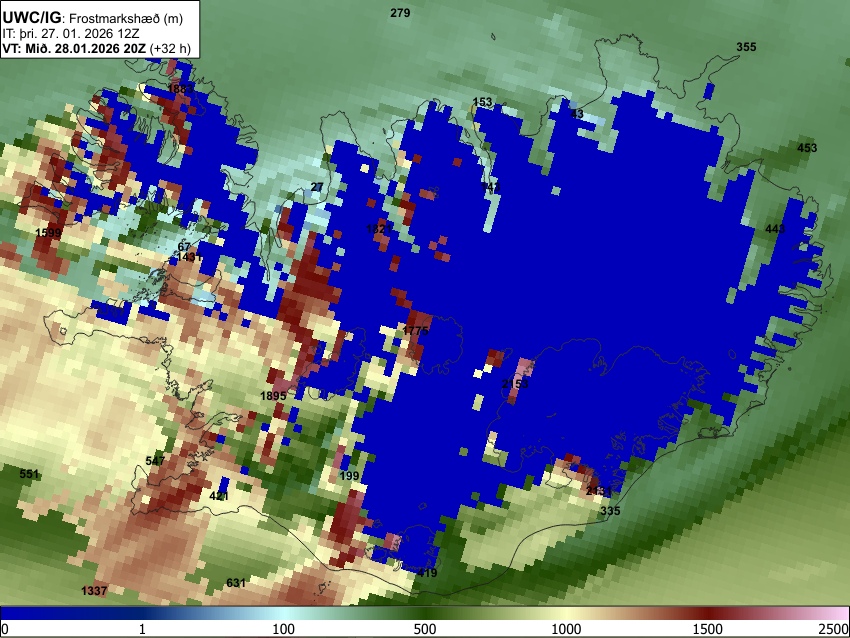Viewport: 850px width, 638px height.
Task: Click the colour scale tick label 2500
Action: (x=834, y=629)
